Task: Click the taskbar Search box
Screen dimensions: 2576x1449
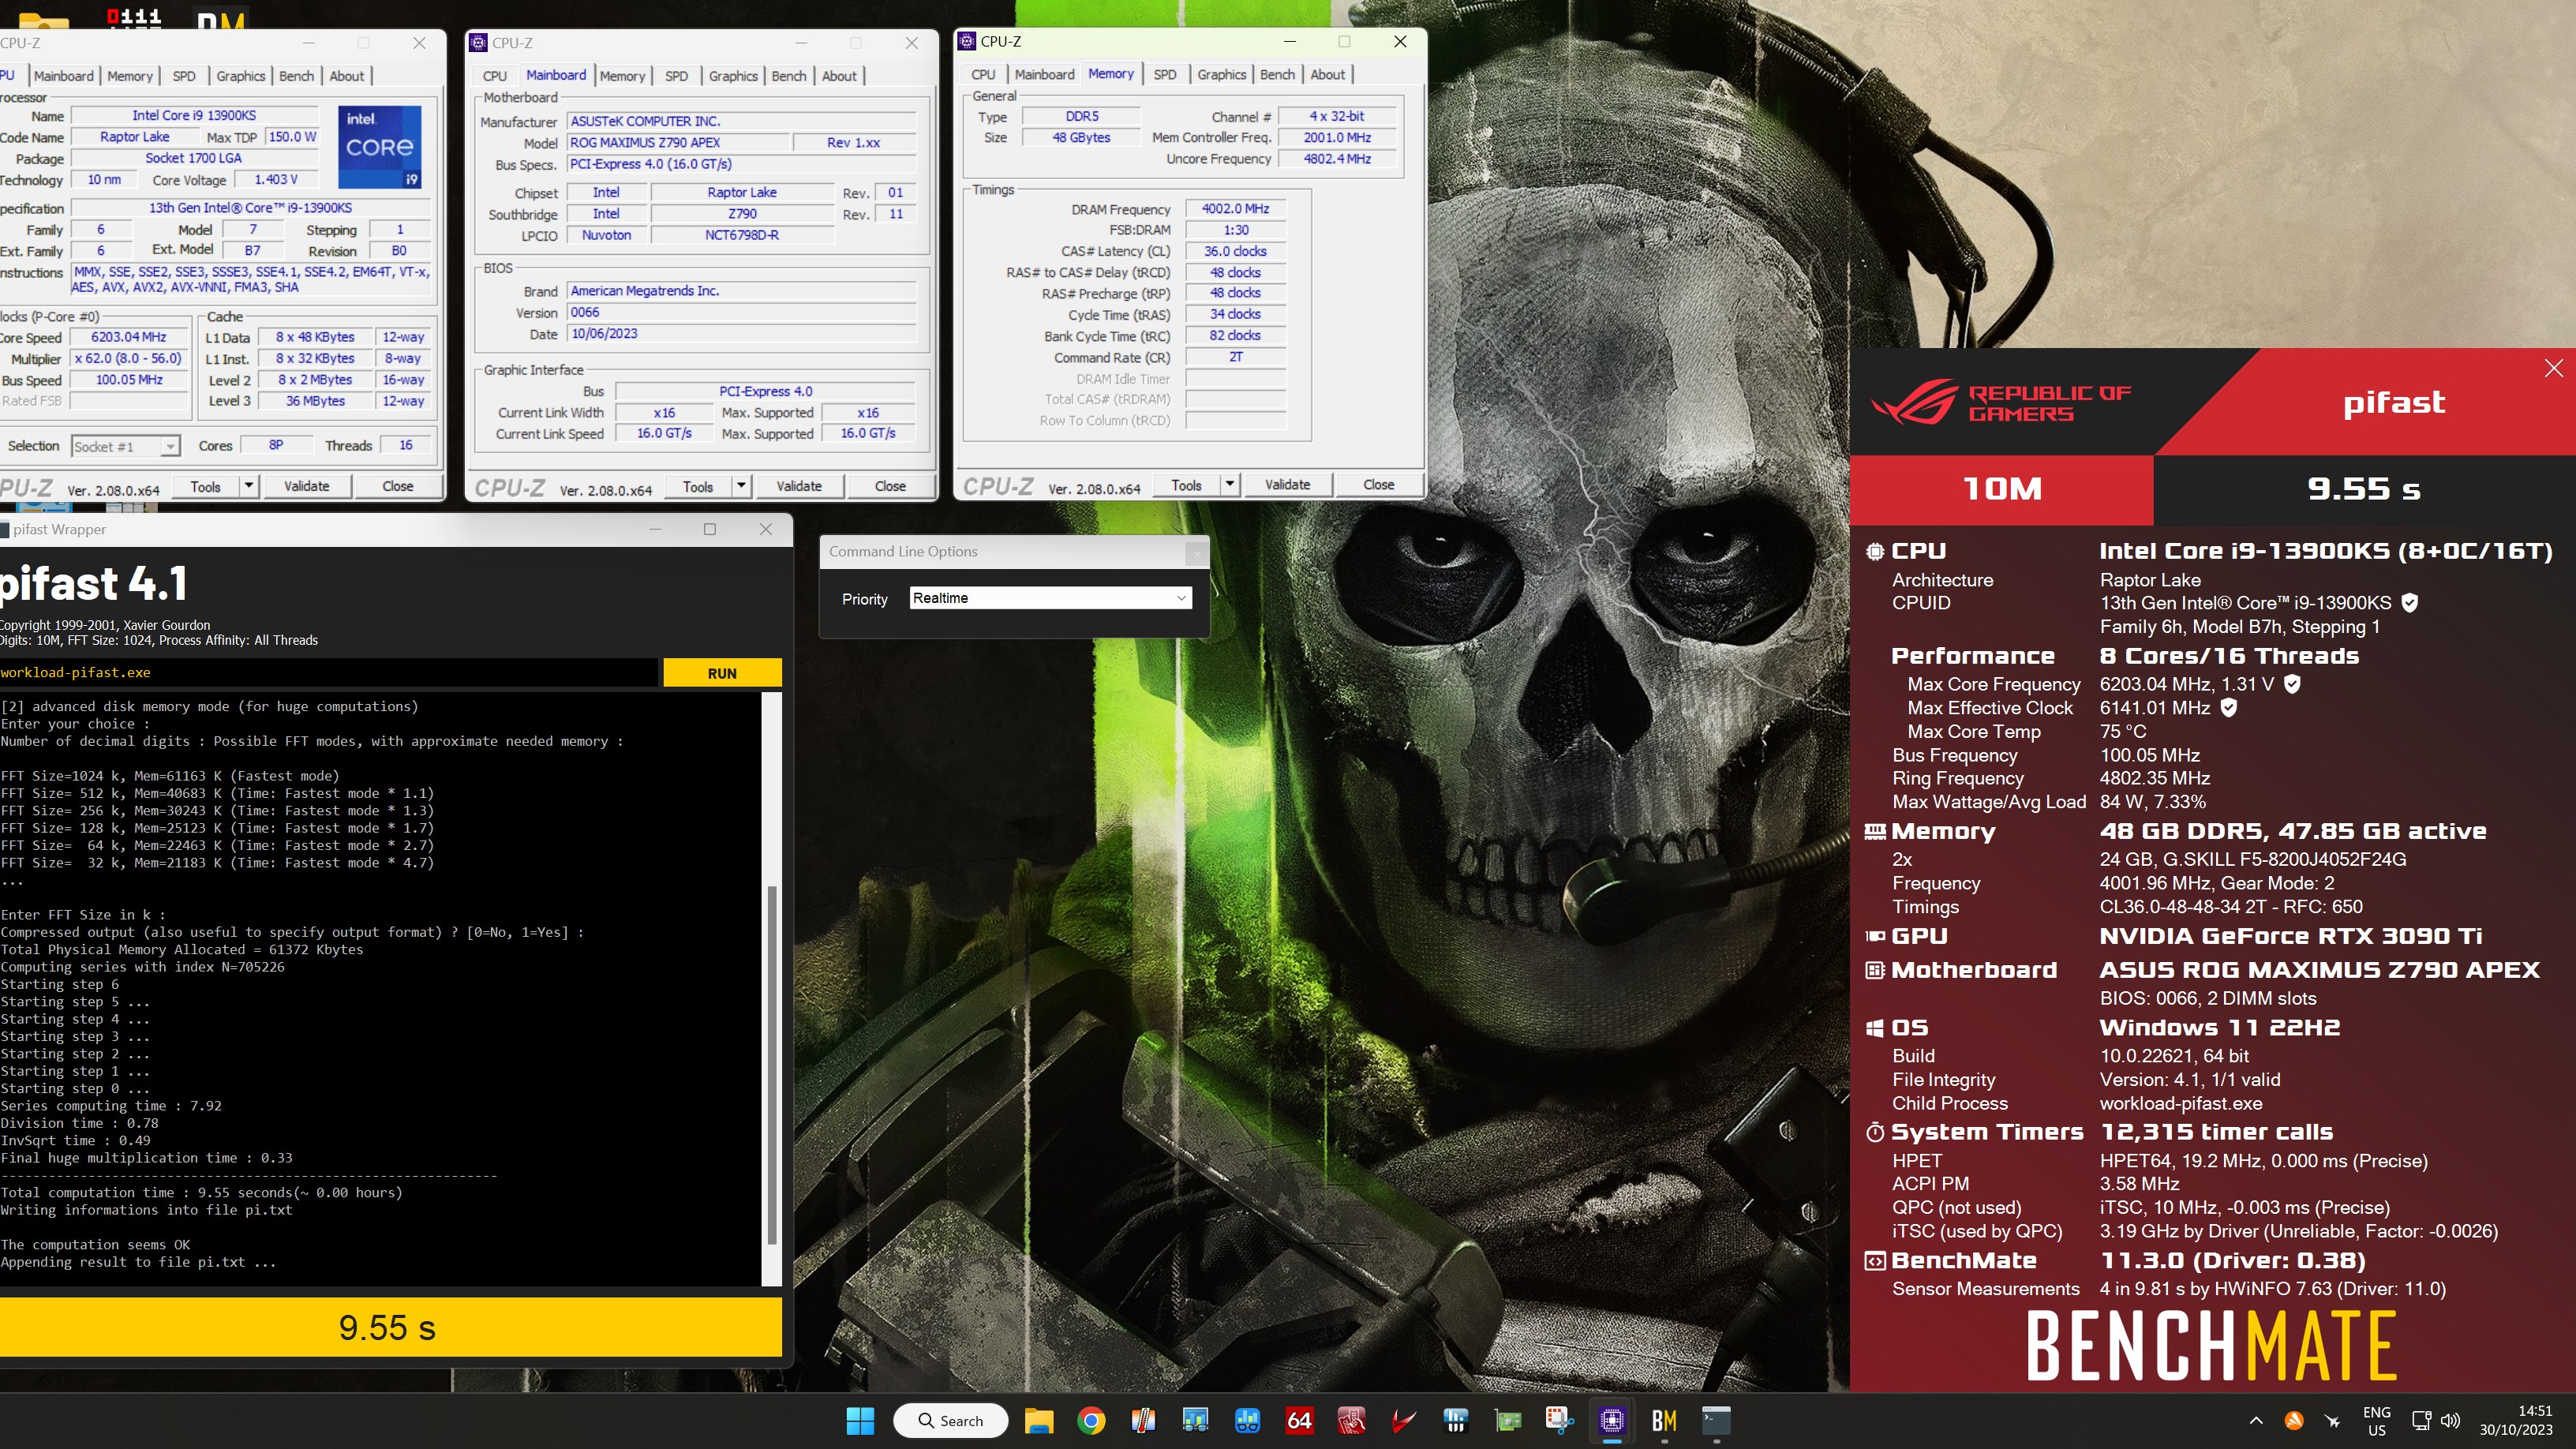Action: coord(951,1420)
